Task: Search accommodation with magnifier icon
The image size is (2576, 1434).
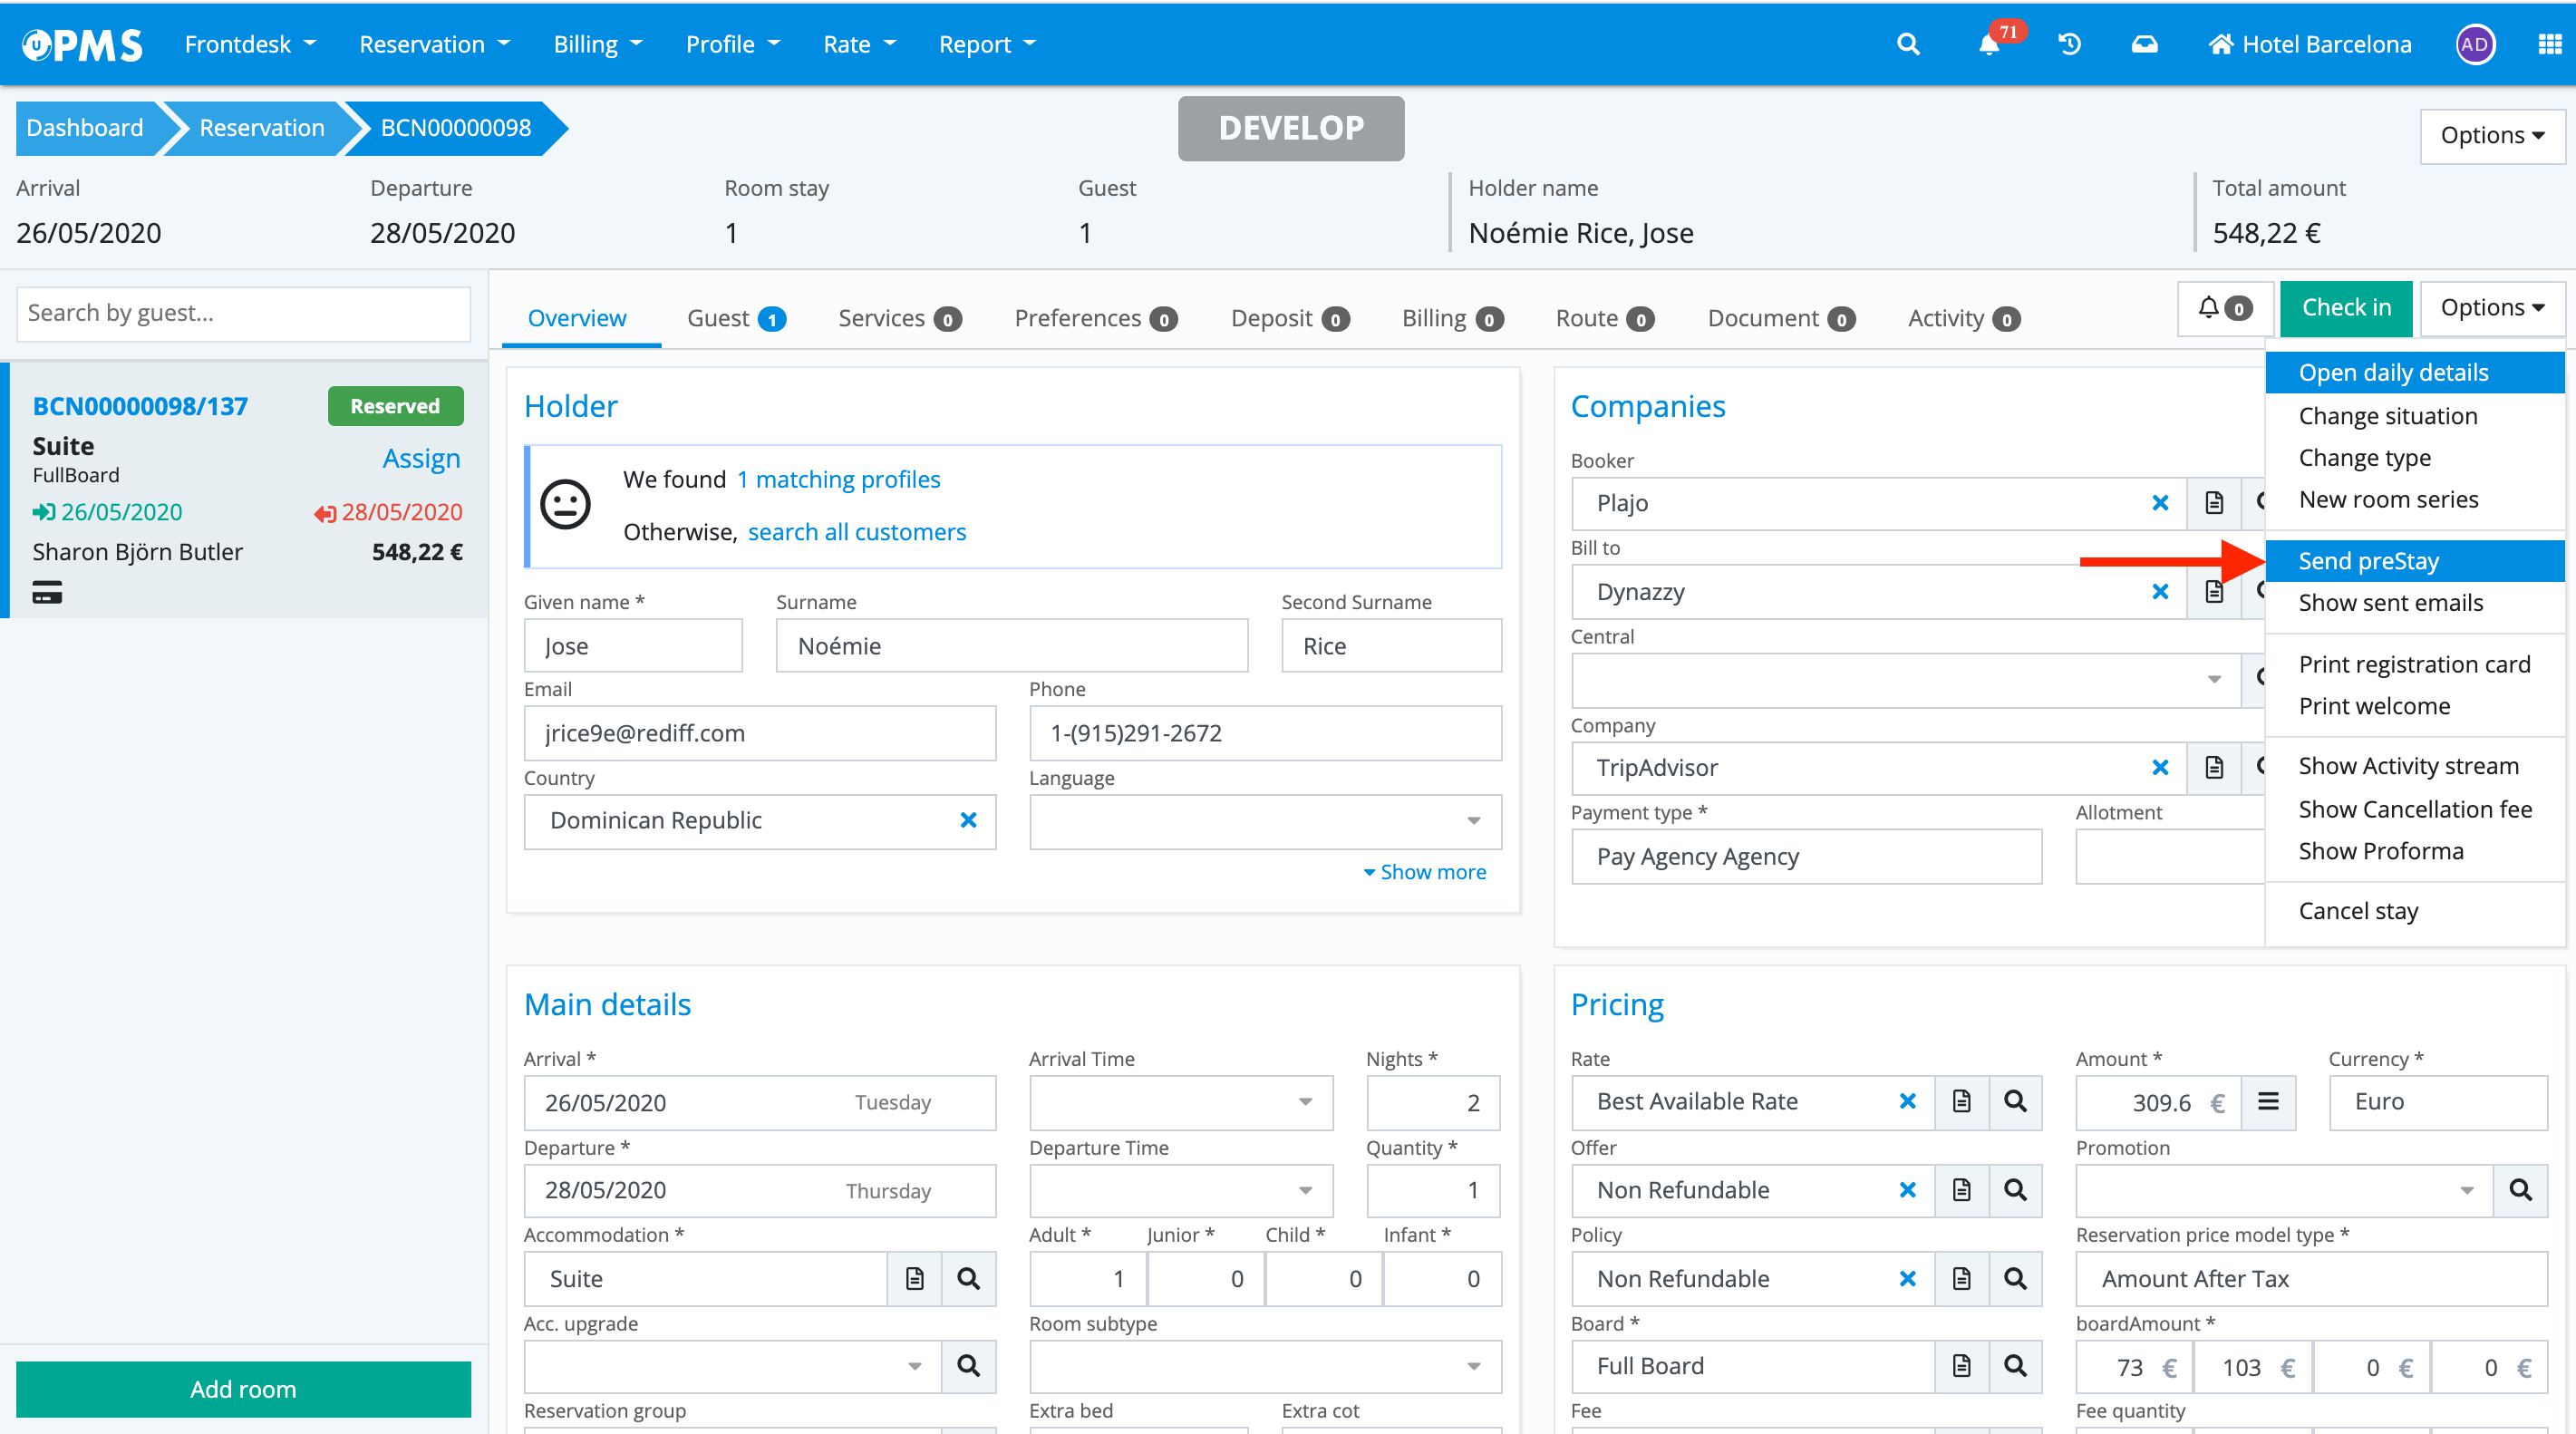Action: [968, 1278]
